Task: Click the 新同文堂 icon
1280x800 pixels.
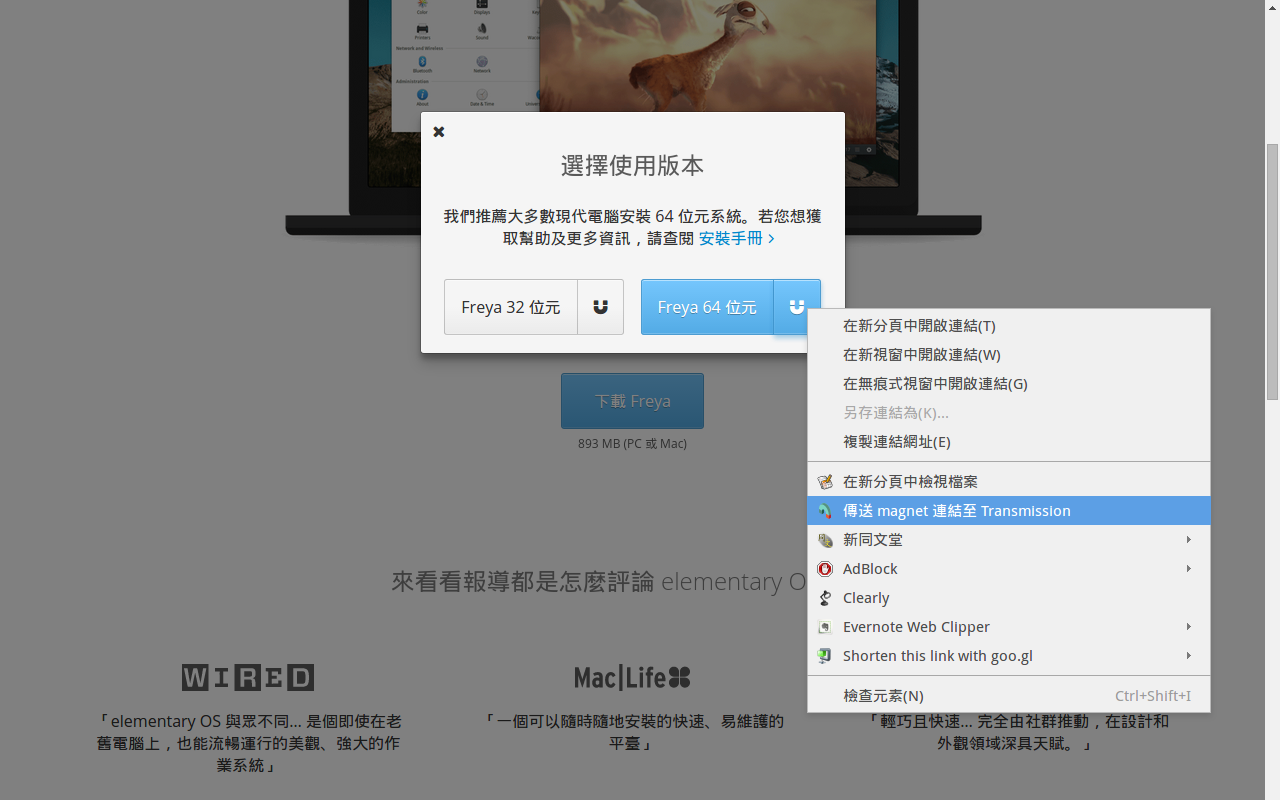Action: click(825, 540)
